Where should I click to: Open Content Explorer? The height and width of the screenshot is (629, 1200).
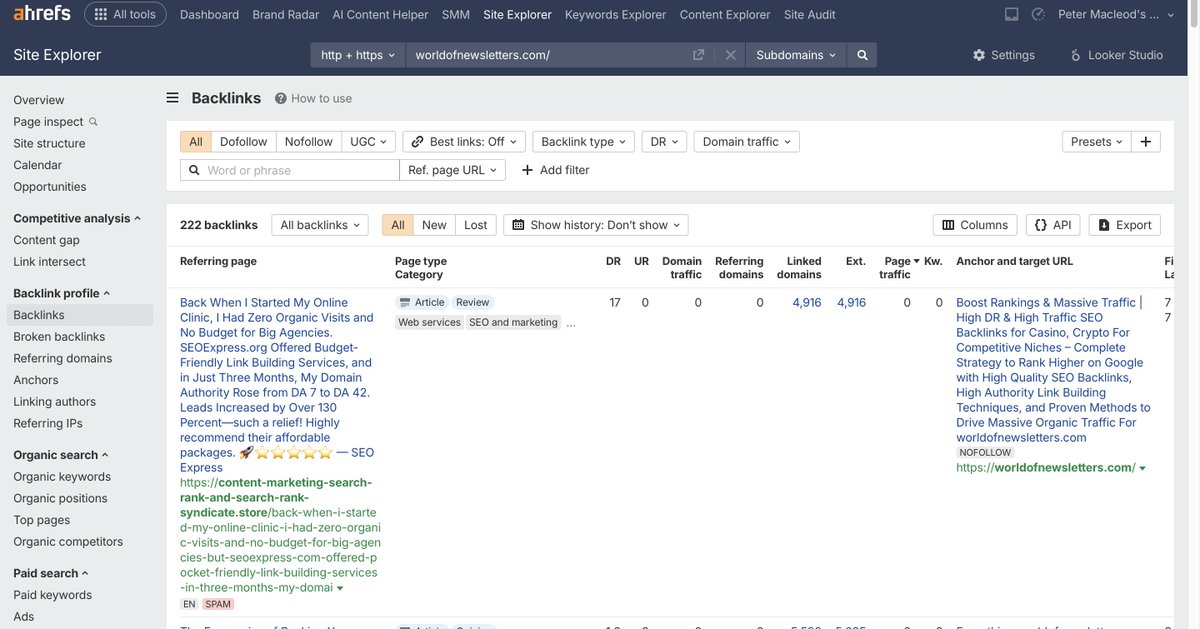[x=725, y=14]
